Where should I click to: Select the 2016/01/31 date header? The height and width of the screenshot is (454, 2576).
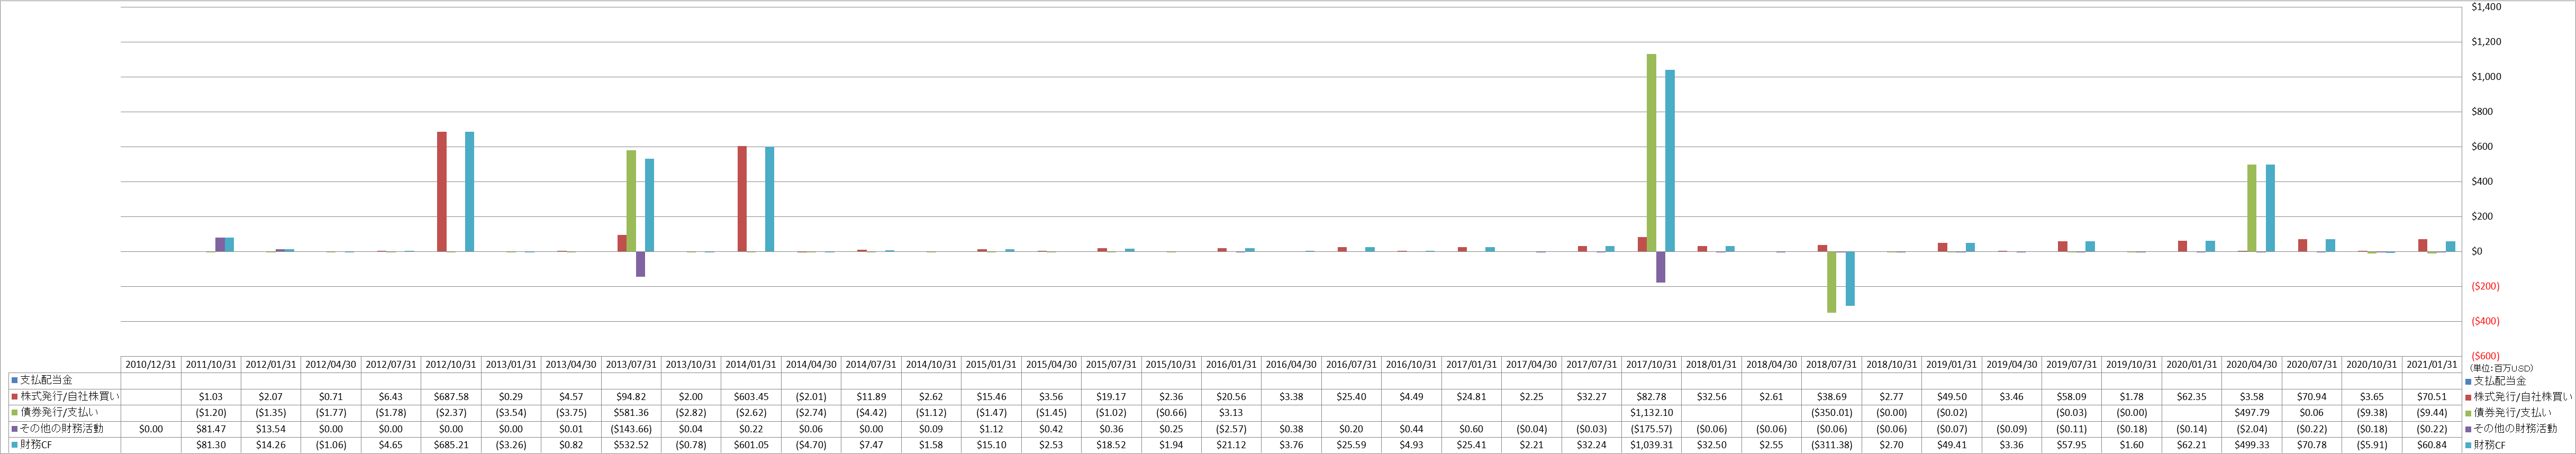(1231, 365)
